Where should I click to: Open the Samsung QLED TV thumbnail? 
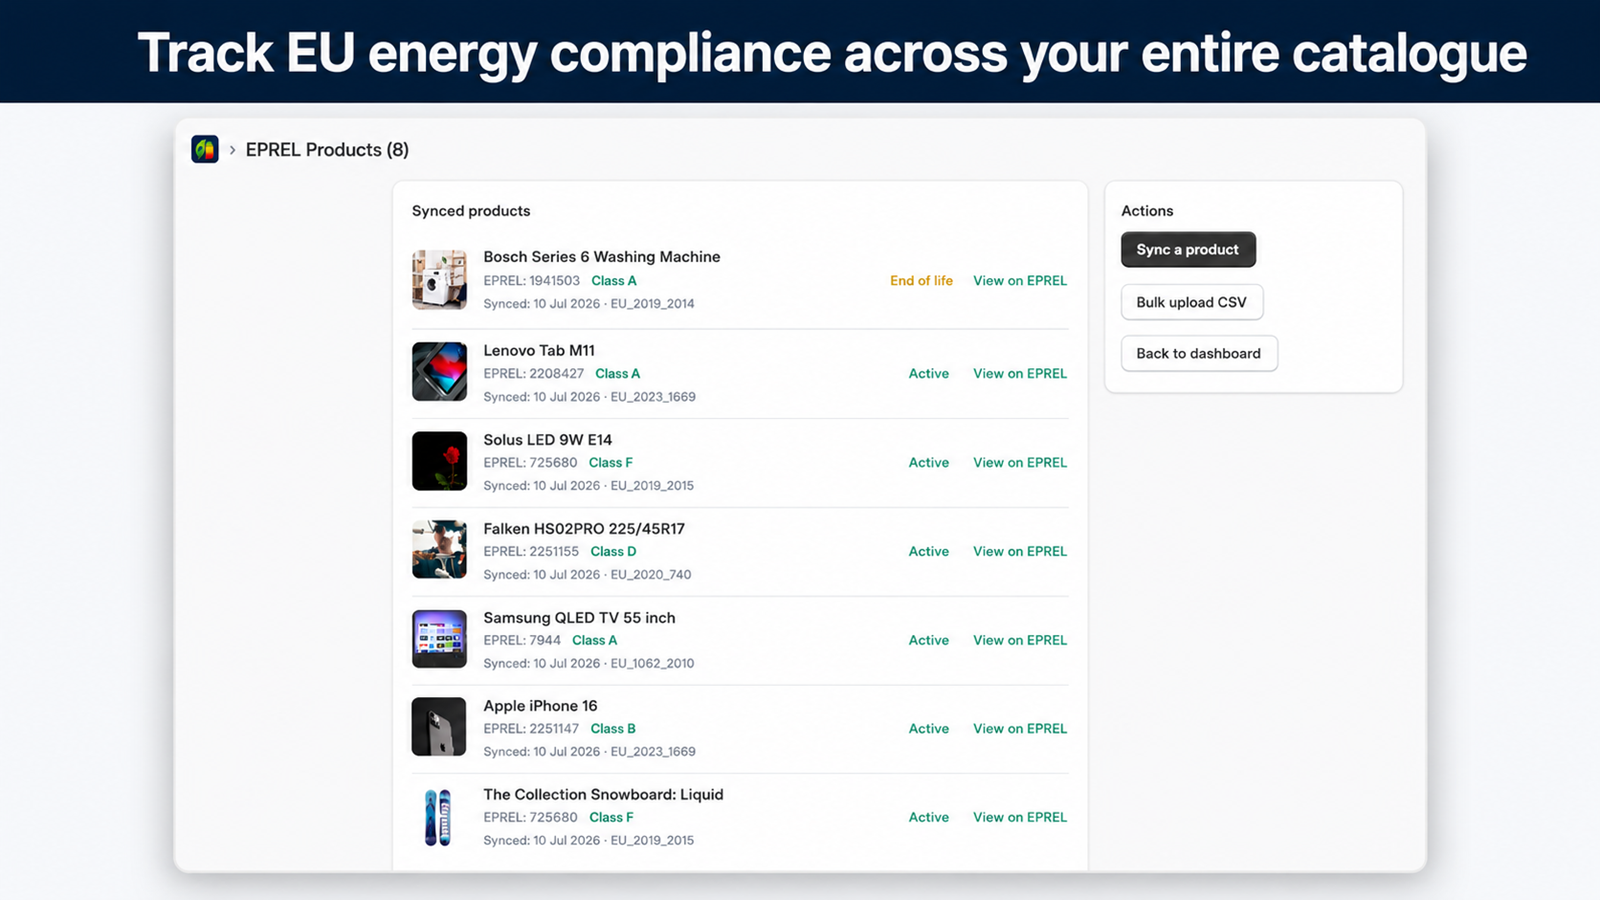pyautogui.click(x=439, y=639)
